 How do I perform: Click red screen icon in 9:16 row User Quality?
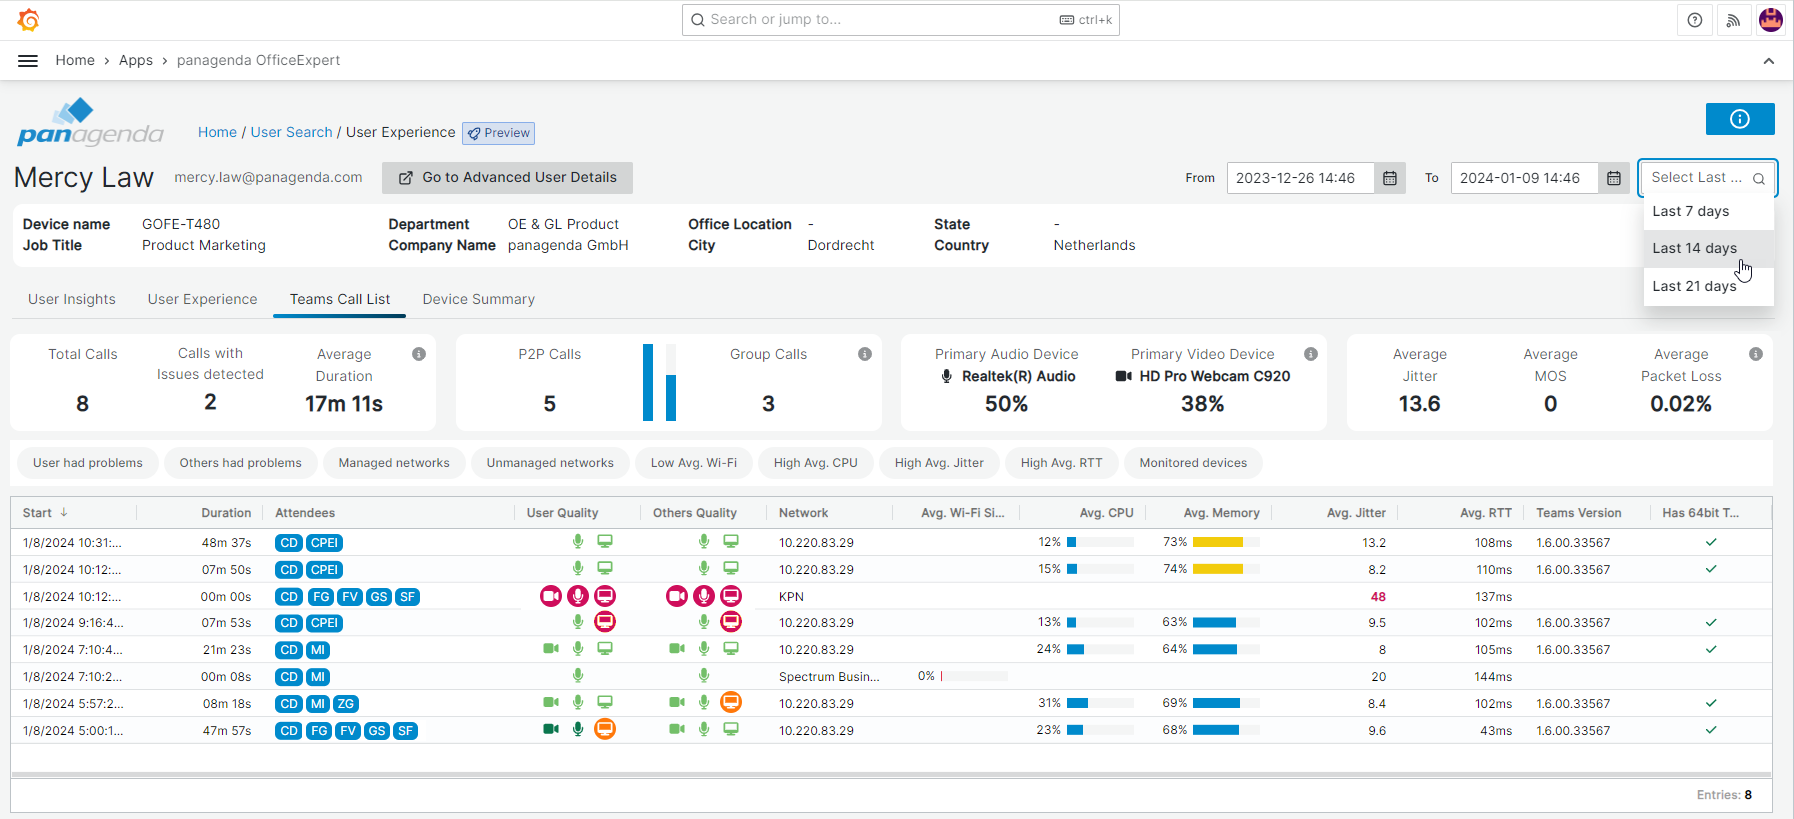coord(605,621)
